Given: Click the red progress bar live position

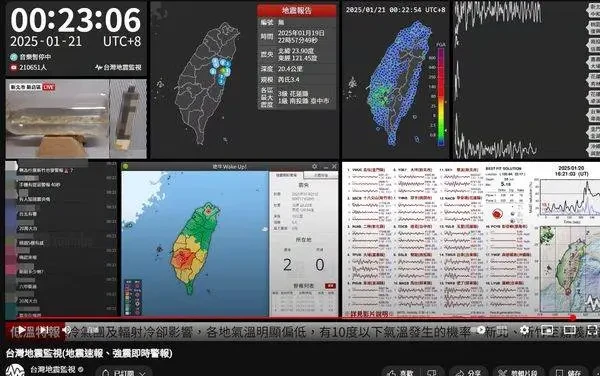Looking at the screenshot, I should pos(573,317).
